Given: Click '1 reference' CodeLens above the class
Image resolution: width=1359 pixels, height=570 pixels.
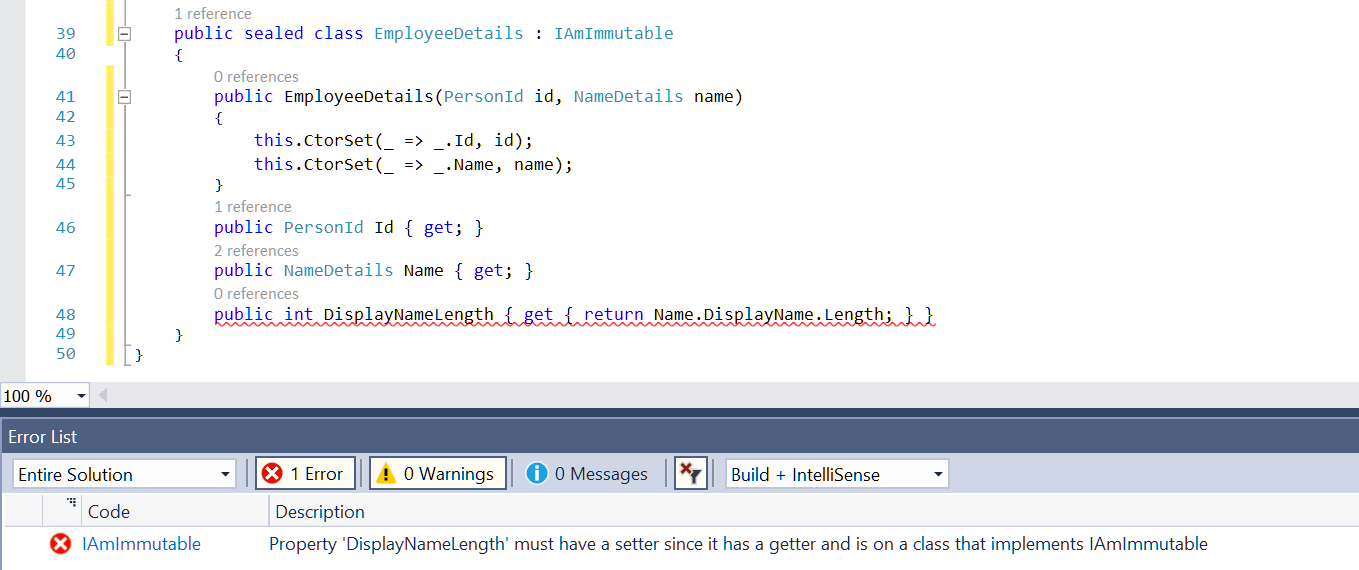Looking at the screenshot, I should [x=213, y=14].
